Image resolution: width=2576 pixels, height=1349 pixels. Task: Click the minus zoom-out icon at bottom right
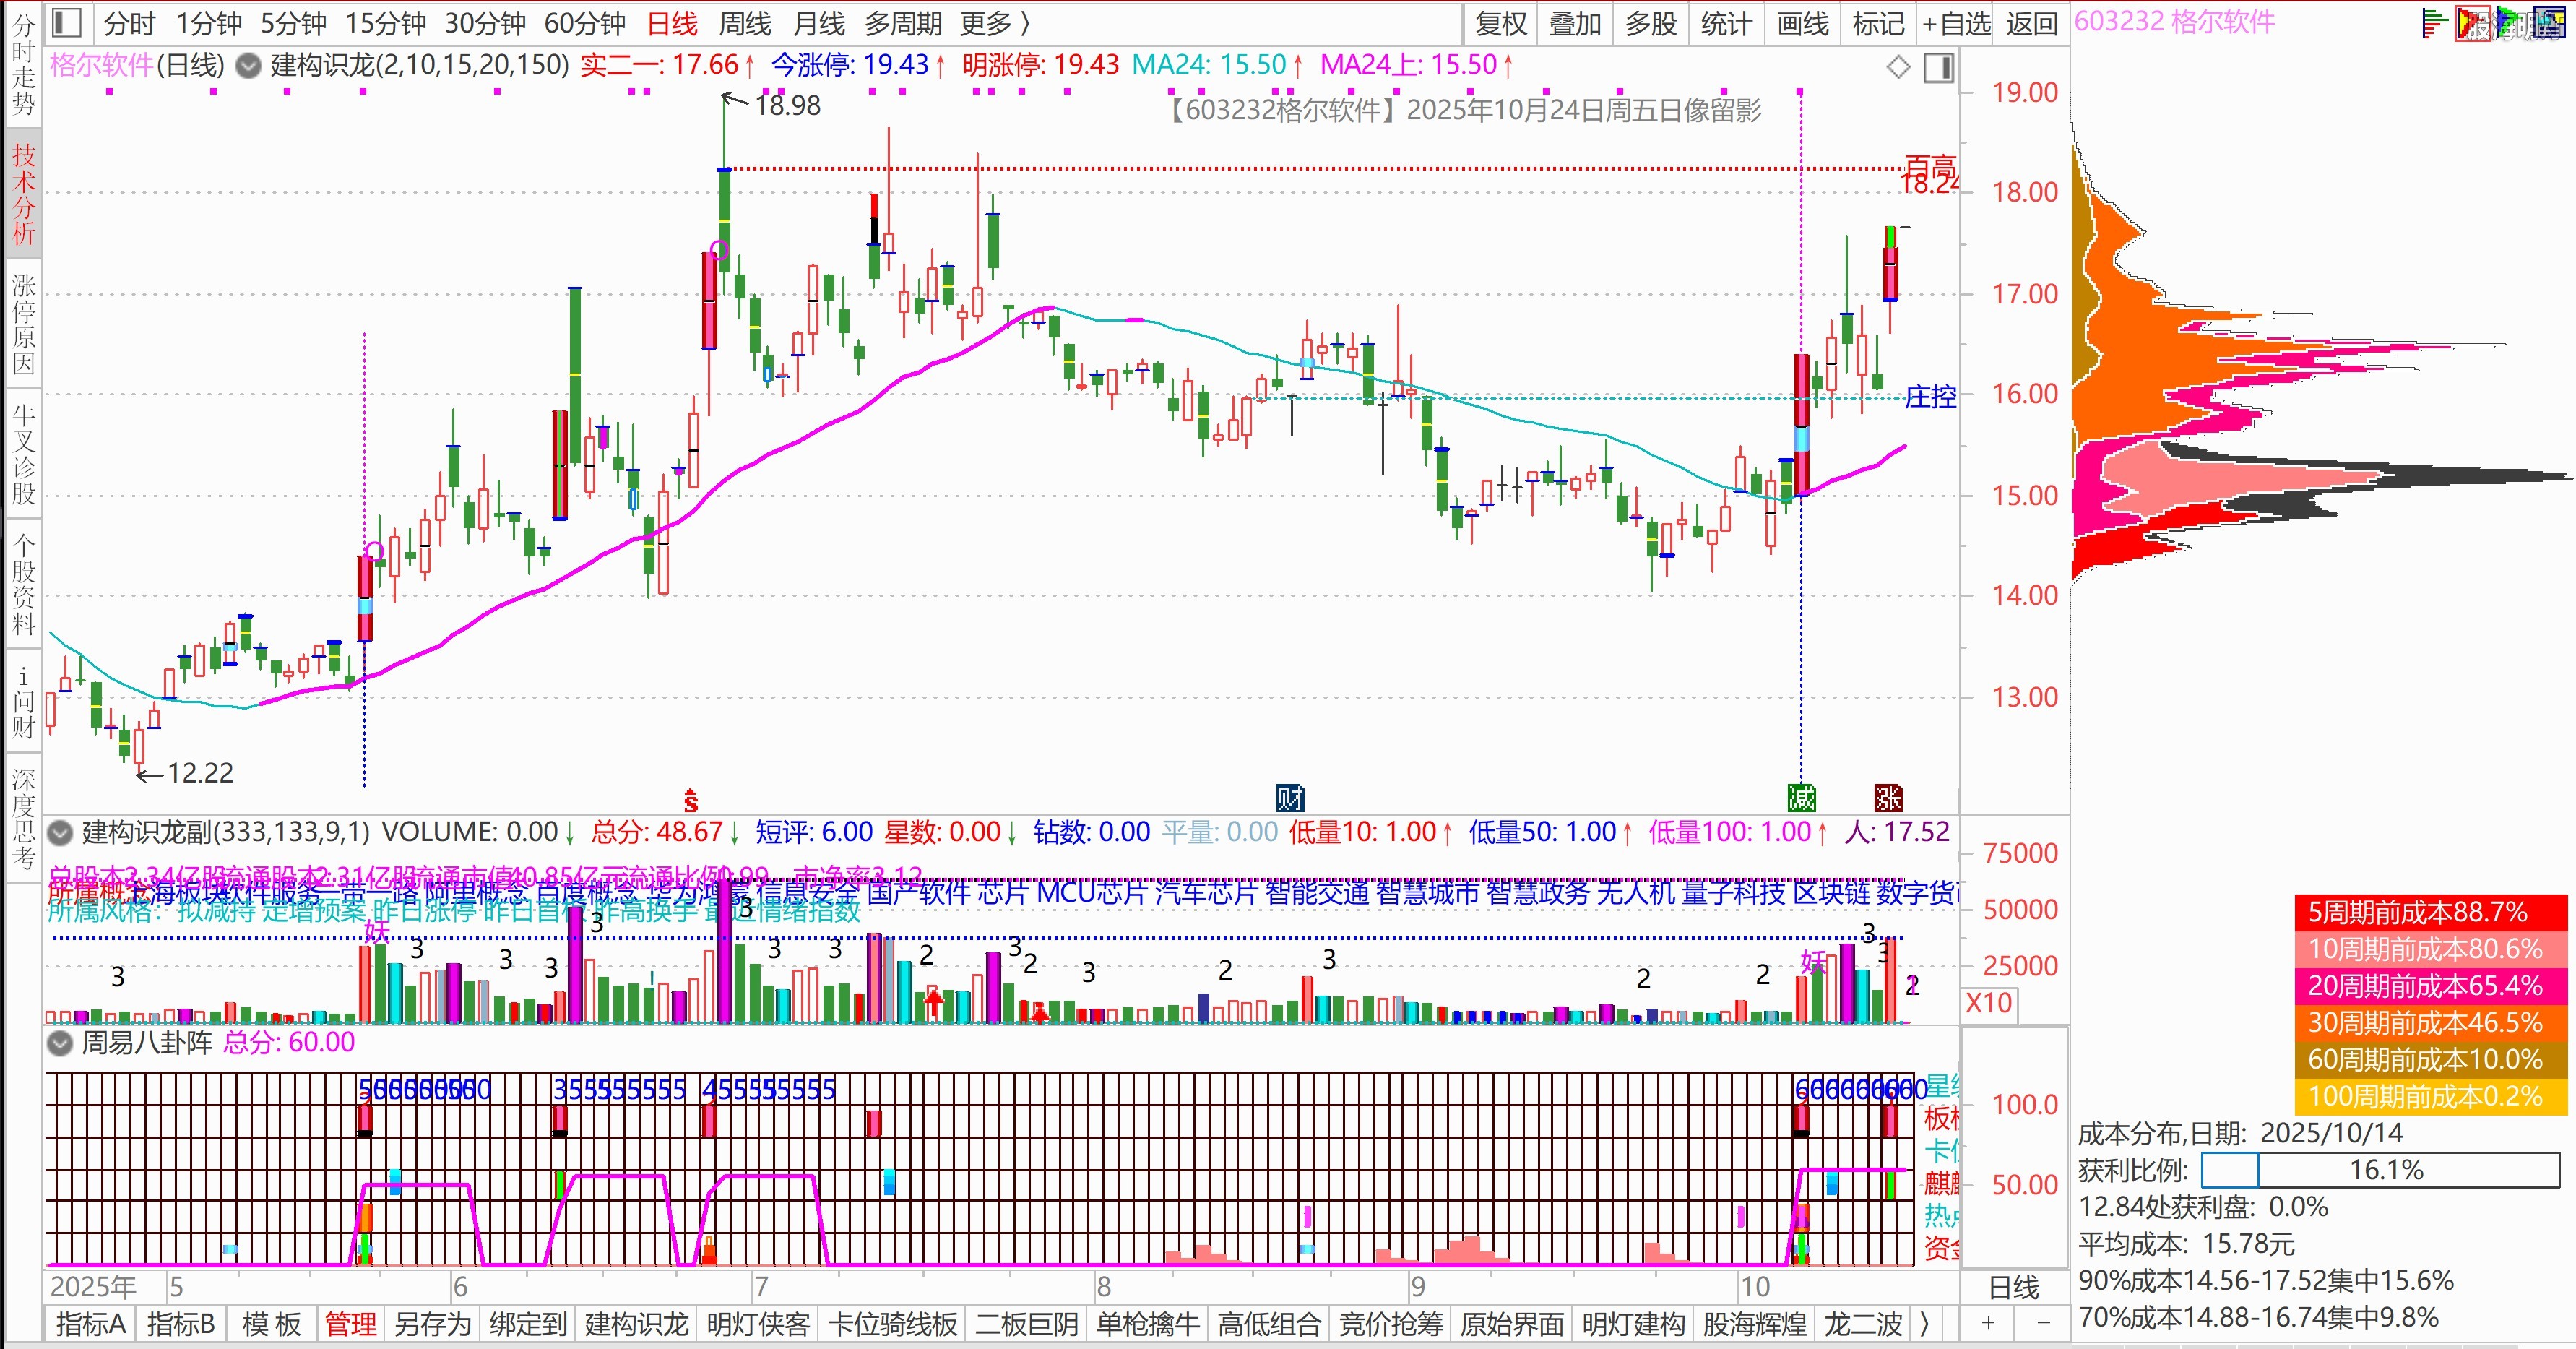2043,1324
